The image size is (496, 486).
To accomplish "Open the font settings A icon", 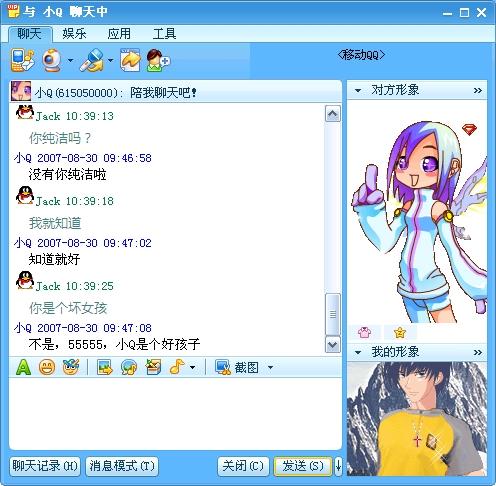I will click(23, 367).
